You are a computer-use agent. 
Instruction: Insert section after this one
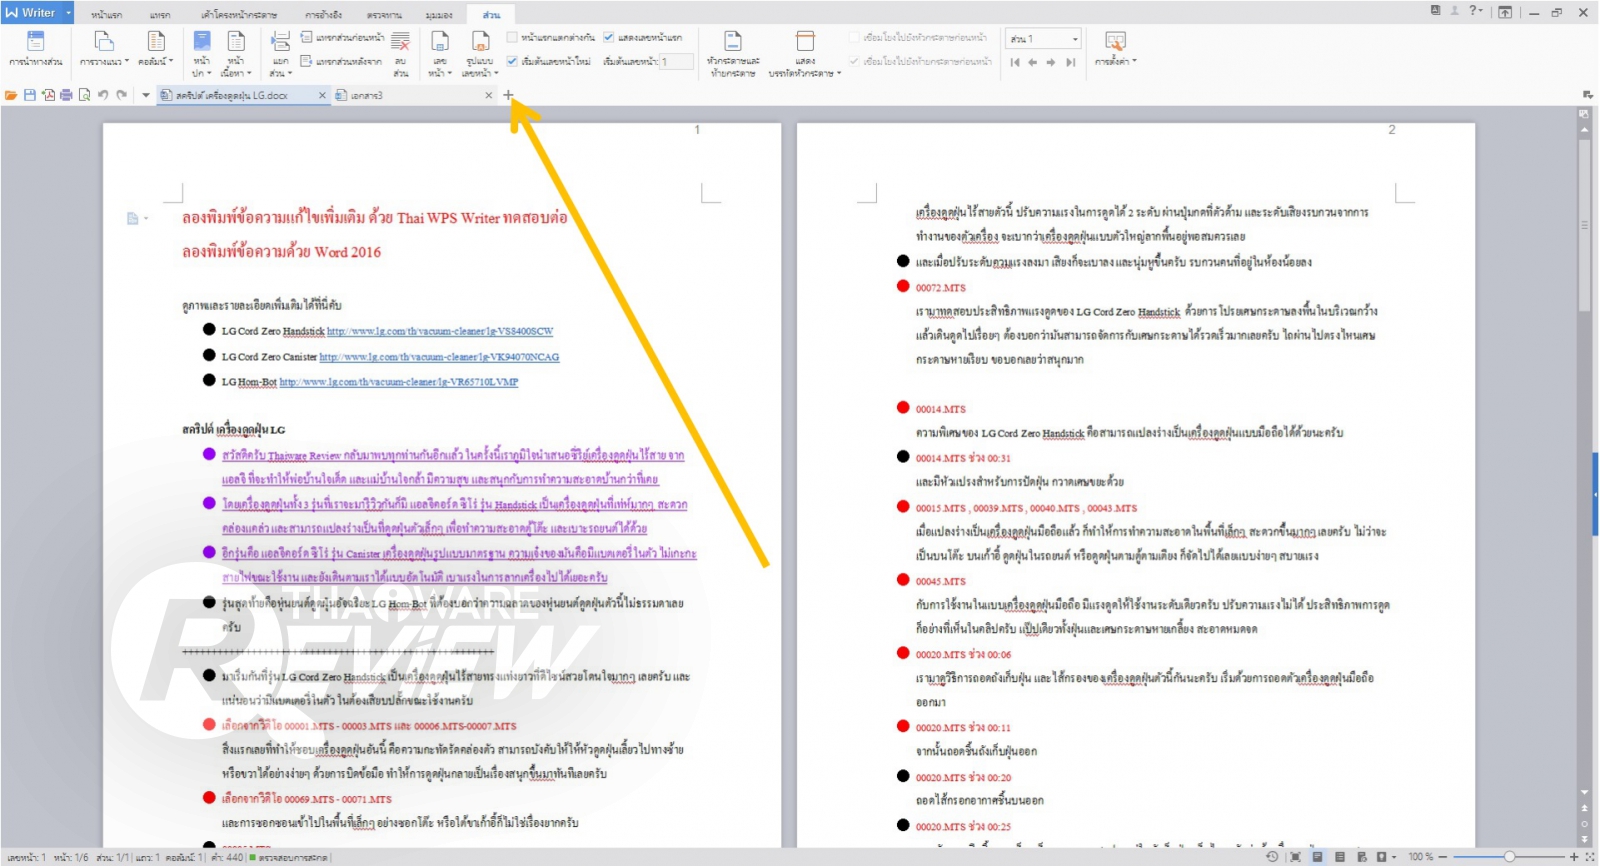point(341,62)
